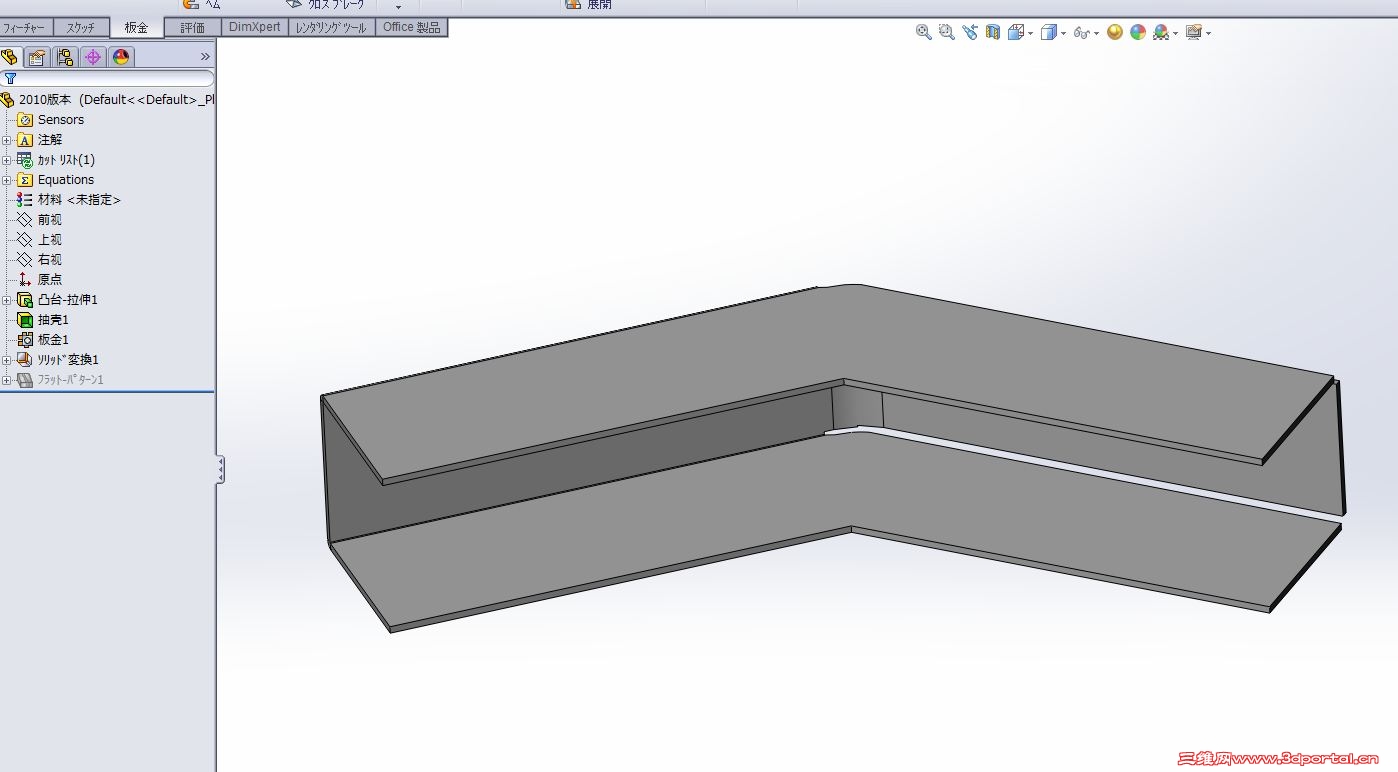The width and height of the screenshot is (1398, 772).
Task: Open the View Orientation dropdown arrow
Action: coord(1030,33)
